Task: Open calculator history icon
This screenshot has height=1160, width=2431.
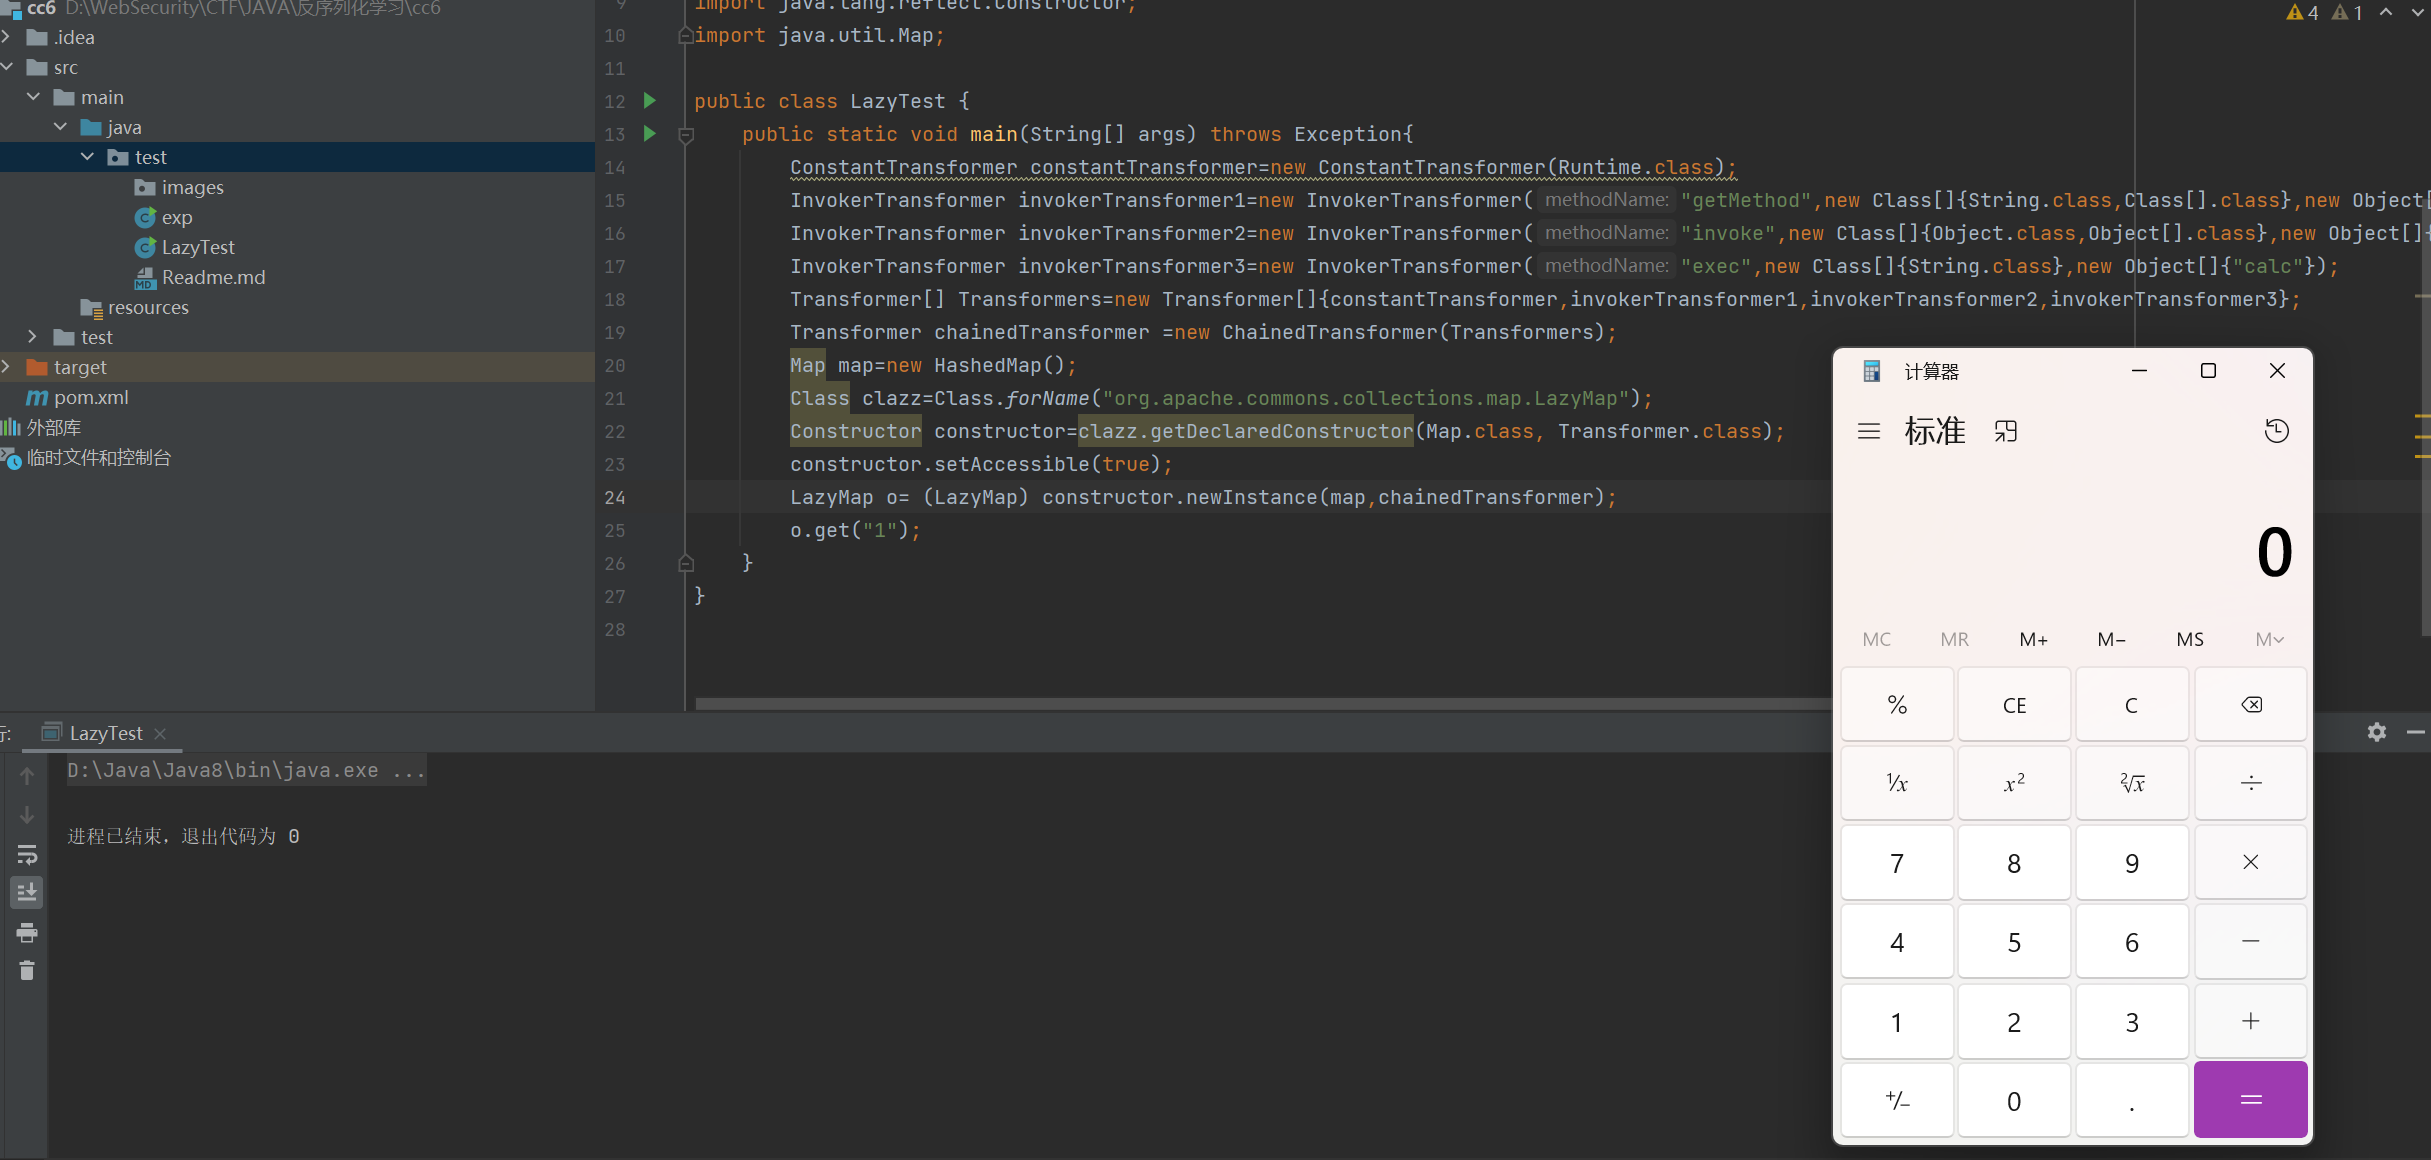Action: 2276,431
